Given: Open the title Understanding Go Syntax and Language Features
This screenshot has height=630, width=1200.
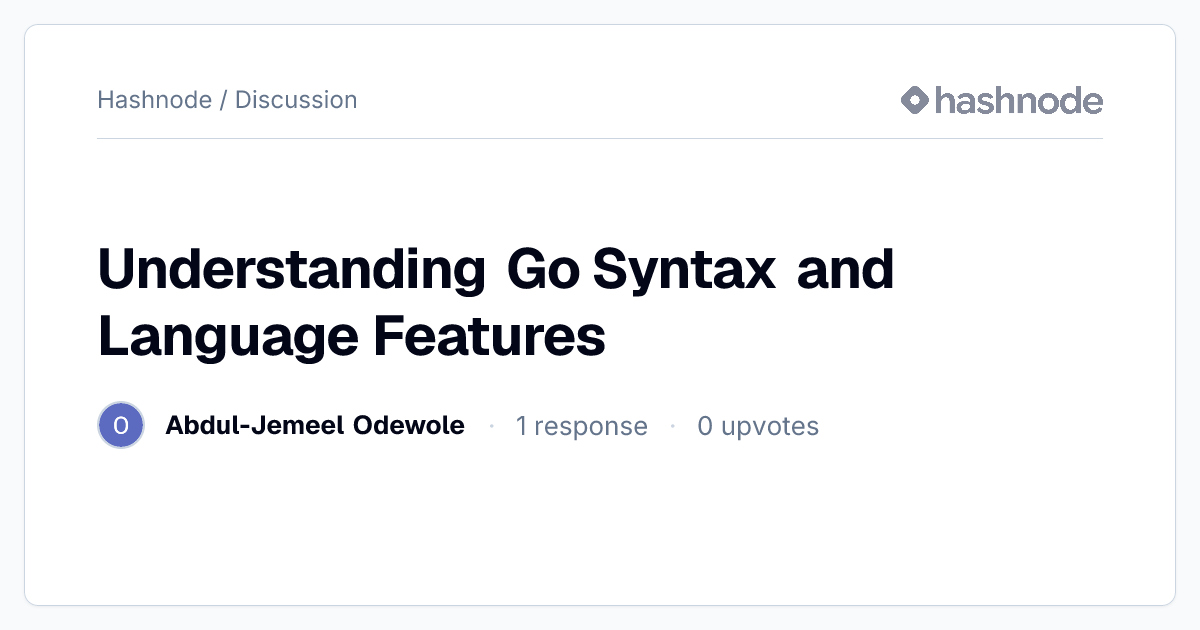Looking at the screenshot, I should pos(496,303).
